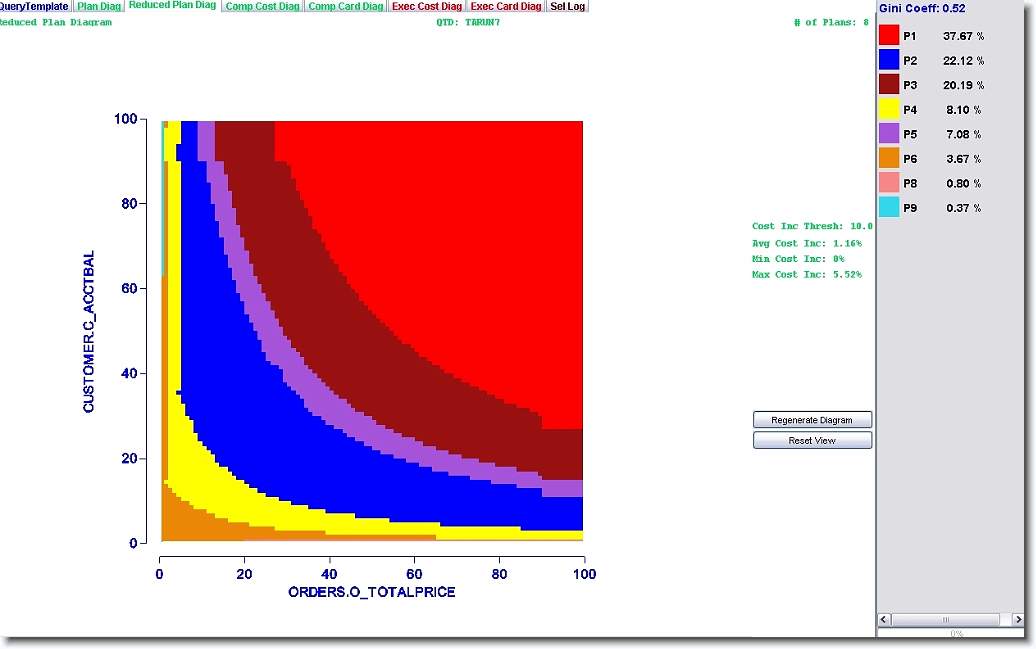Image resolution: width=1036 pixels, height=649 pixels.
Task: Open the QueryTemplate tab
Action: [35, 6]
